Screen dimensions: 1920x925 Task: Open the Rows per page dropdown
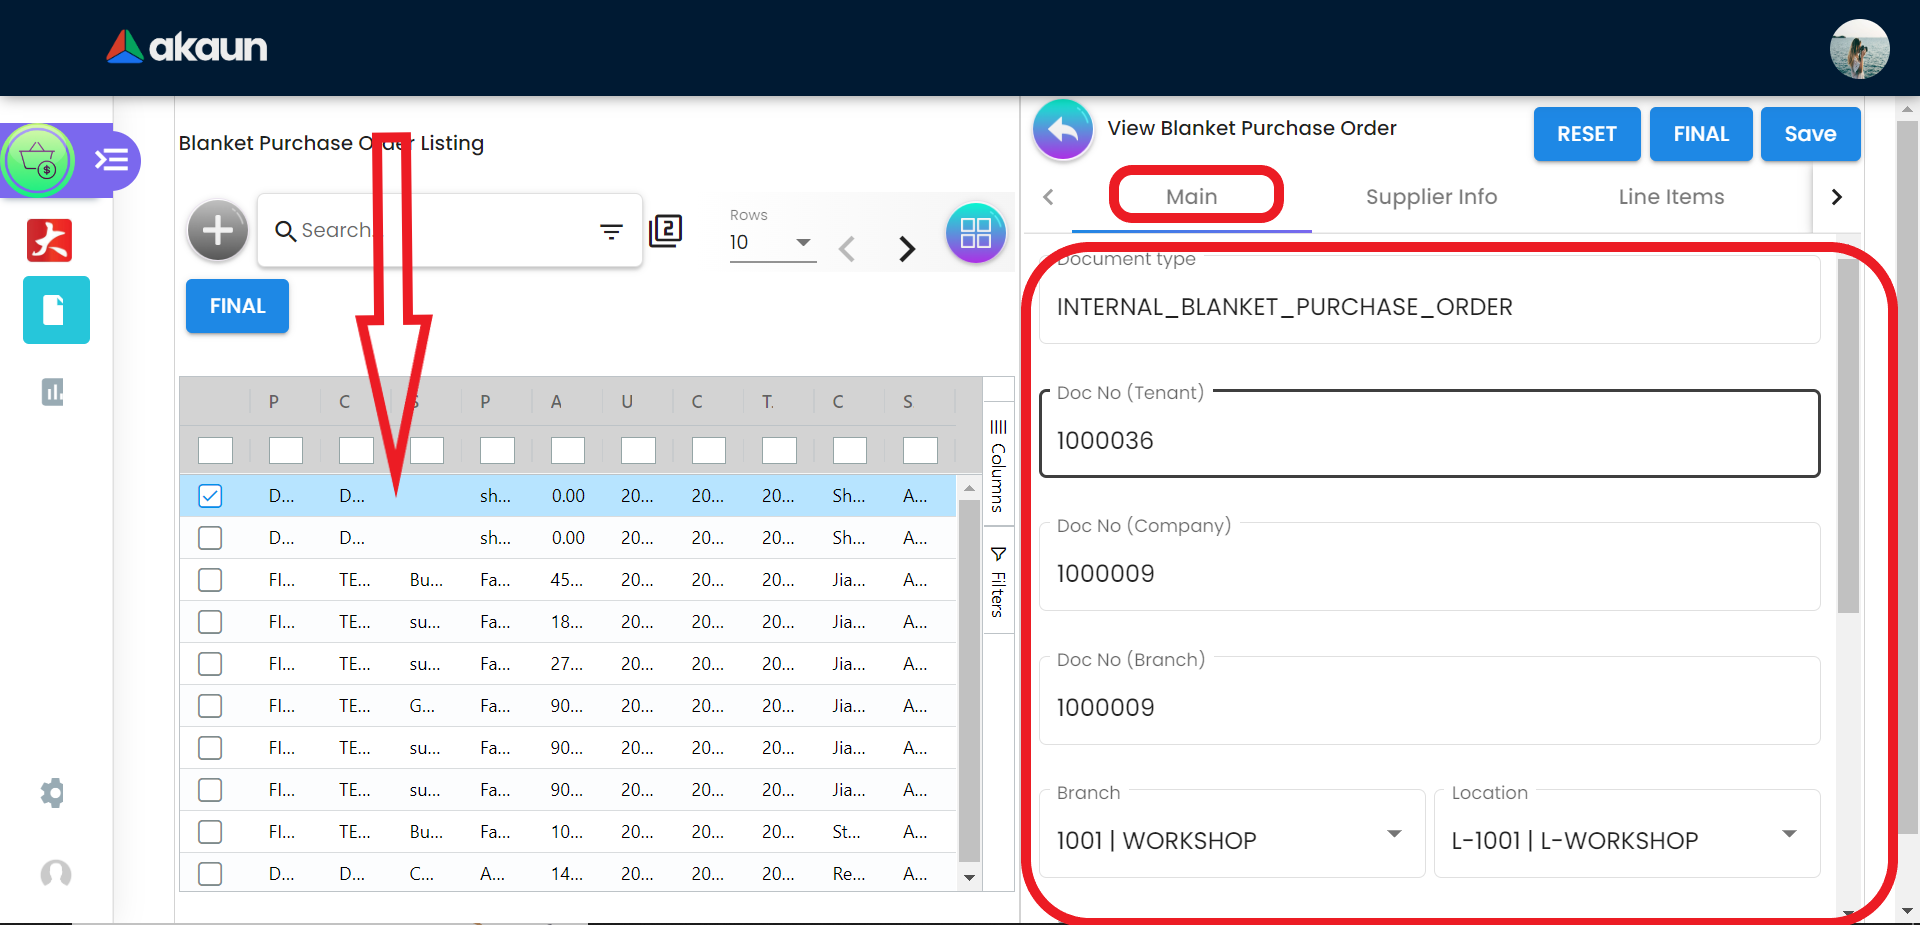click(x=772, y=243)
